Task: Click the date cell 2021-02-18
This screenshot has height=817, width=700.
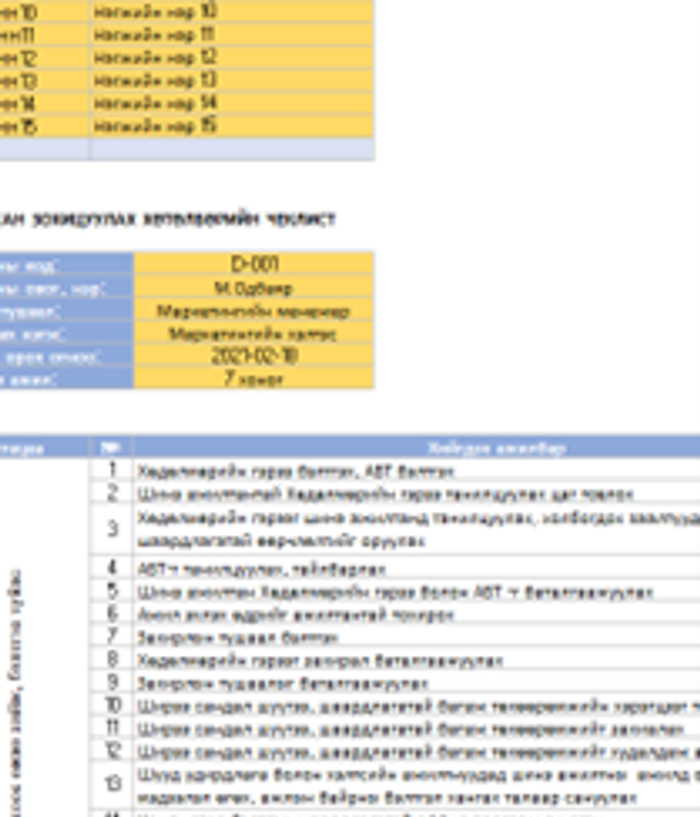Action: pos(254,356)
